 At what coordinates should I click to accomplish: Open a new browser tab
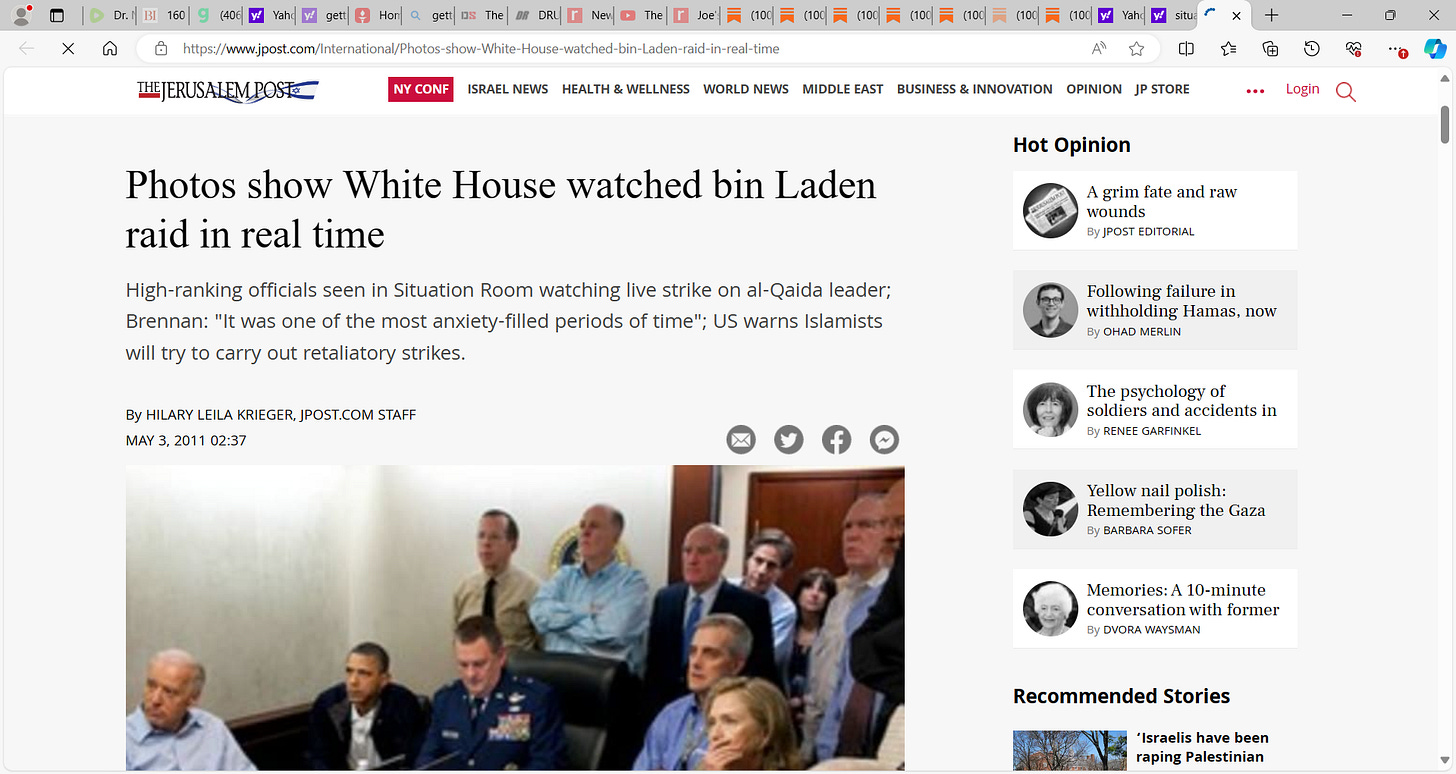1271,15
